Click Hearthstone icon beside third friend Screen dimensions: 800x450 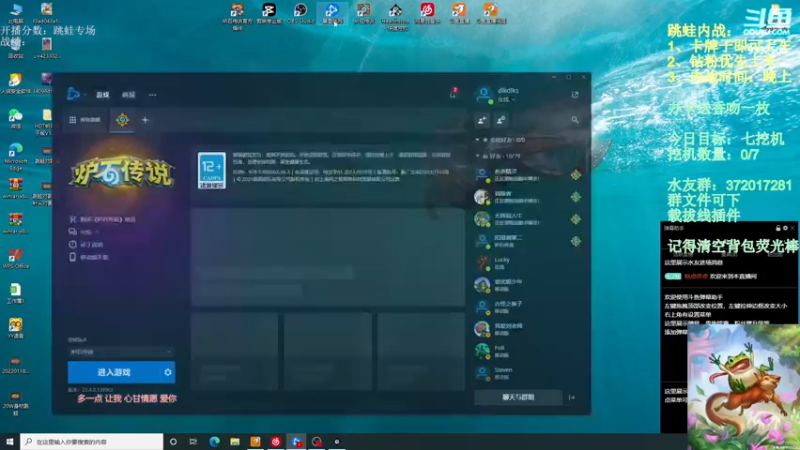click(576, 219)
